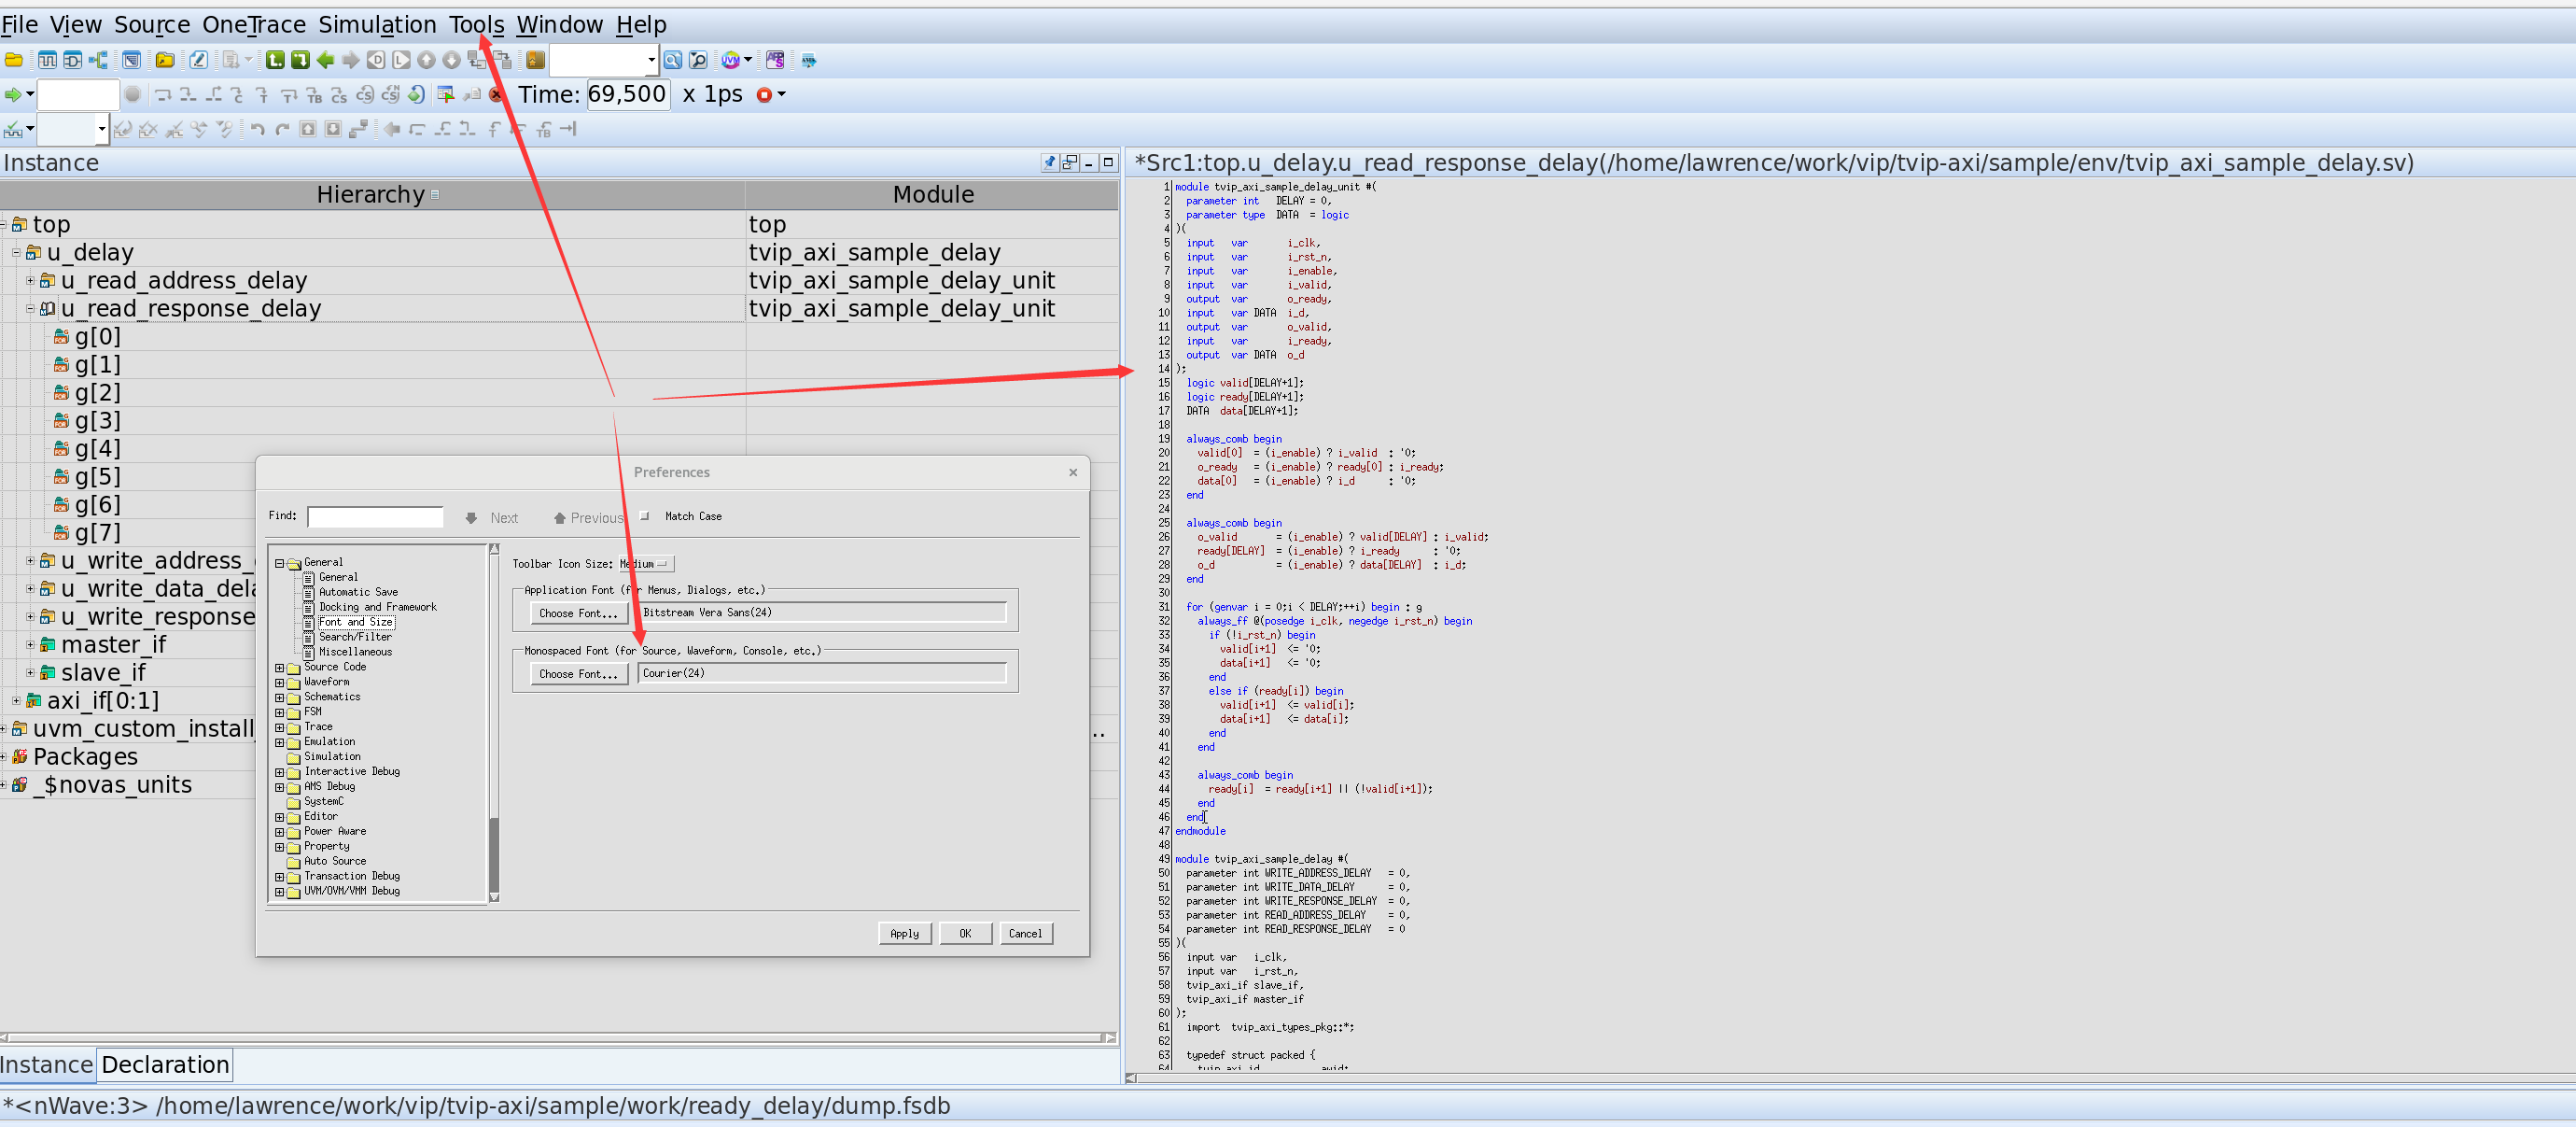The width and height of the screenshot is (2576, 1127).
Task: Click the Previous up-arrow in Preferences find bar
Action: [x=560, y=518]
